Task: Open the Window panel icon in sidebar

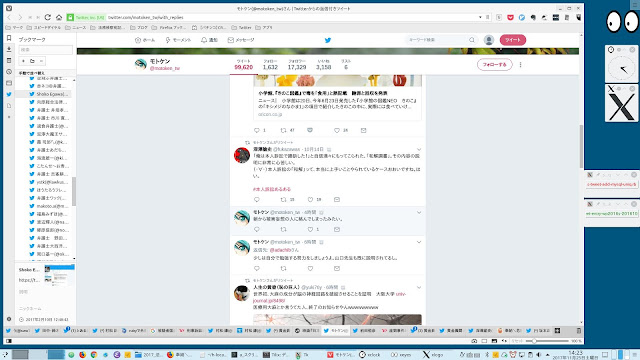Action: point(9,83)
